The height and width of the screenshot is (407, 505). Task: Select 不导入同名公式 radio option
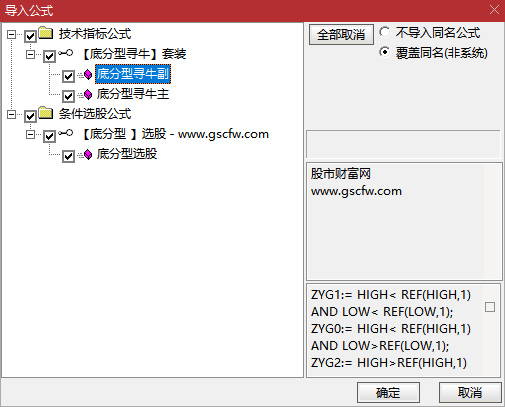[384, 32]
